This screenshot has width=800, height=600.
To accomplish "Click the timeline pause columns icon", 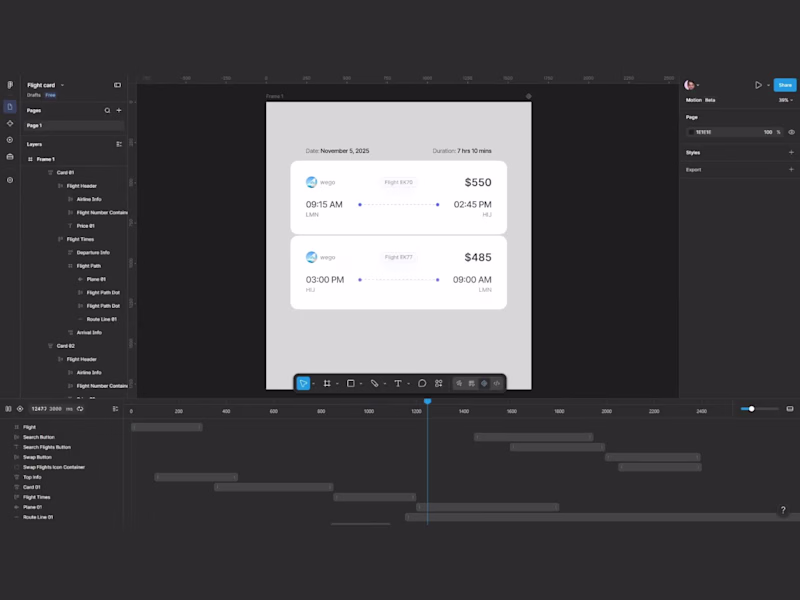I will click(x=8, y=409).
